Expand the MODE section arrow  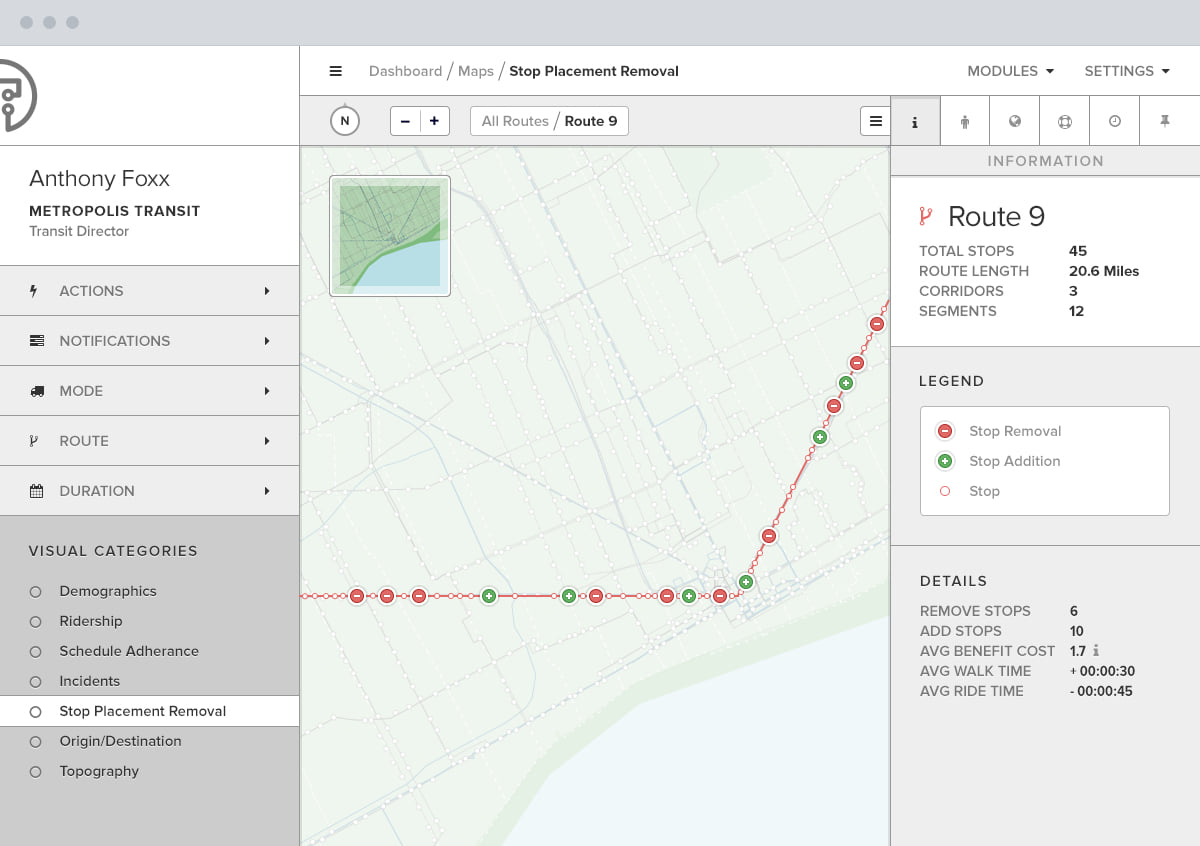tap(267, 391)
